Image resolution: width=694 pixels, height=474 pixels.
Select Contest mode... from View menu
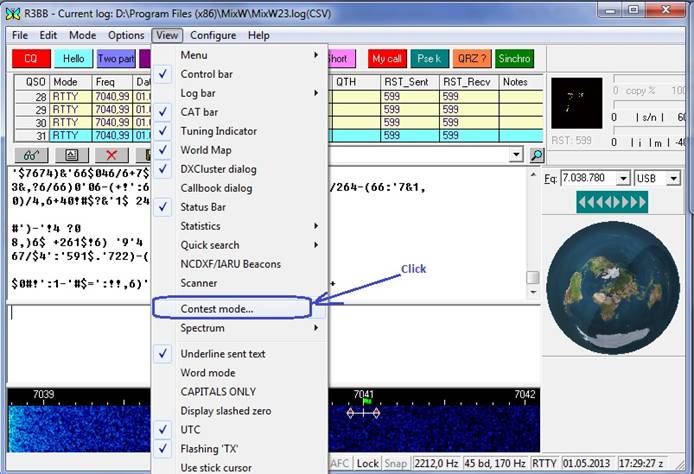217,309
